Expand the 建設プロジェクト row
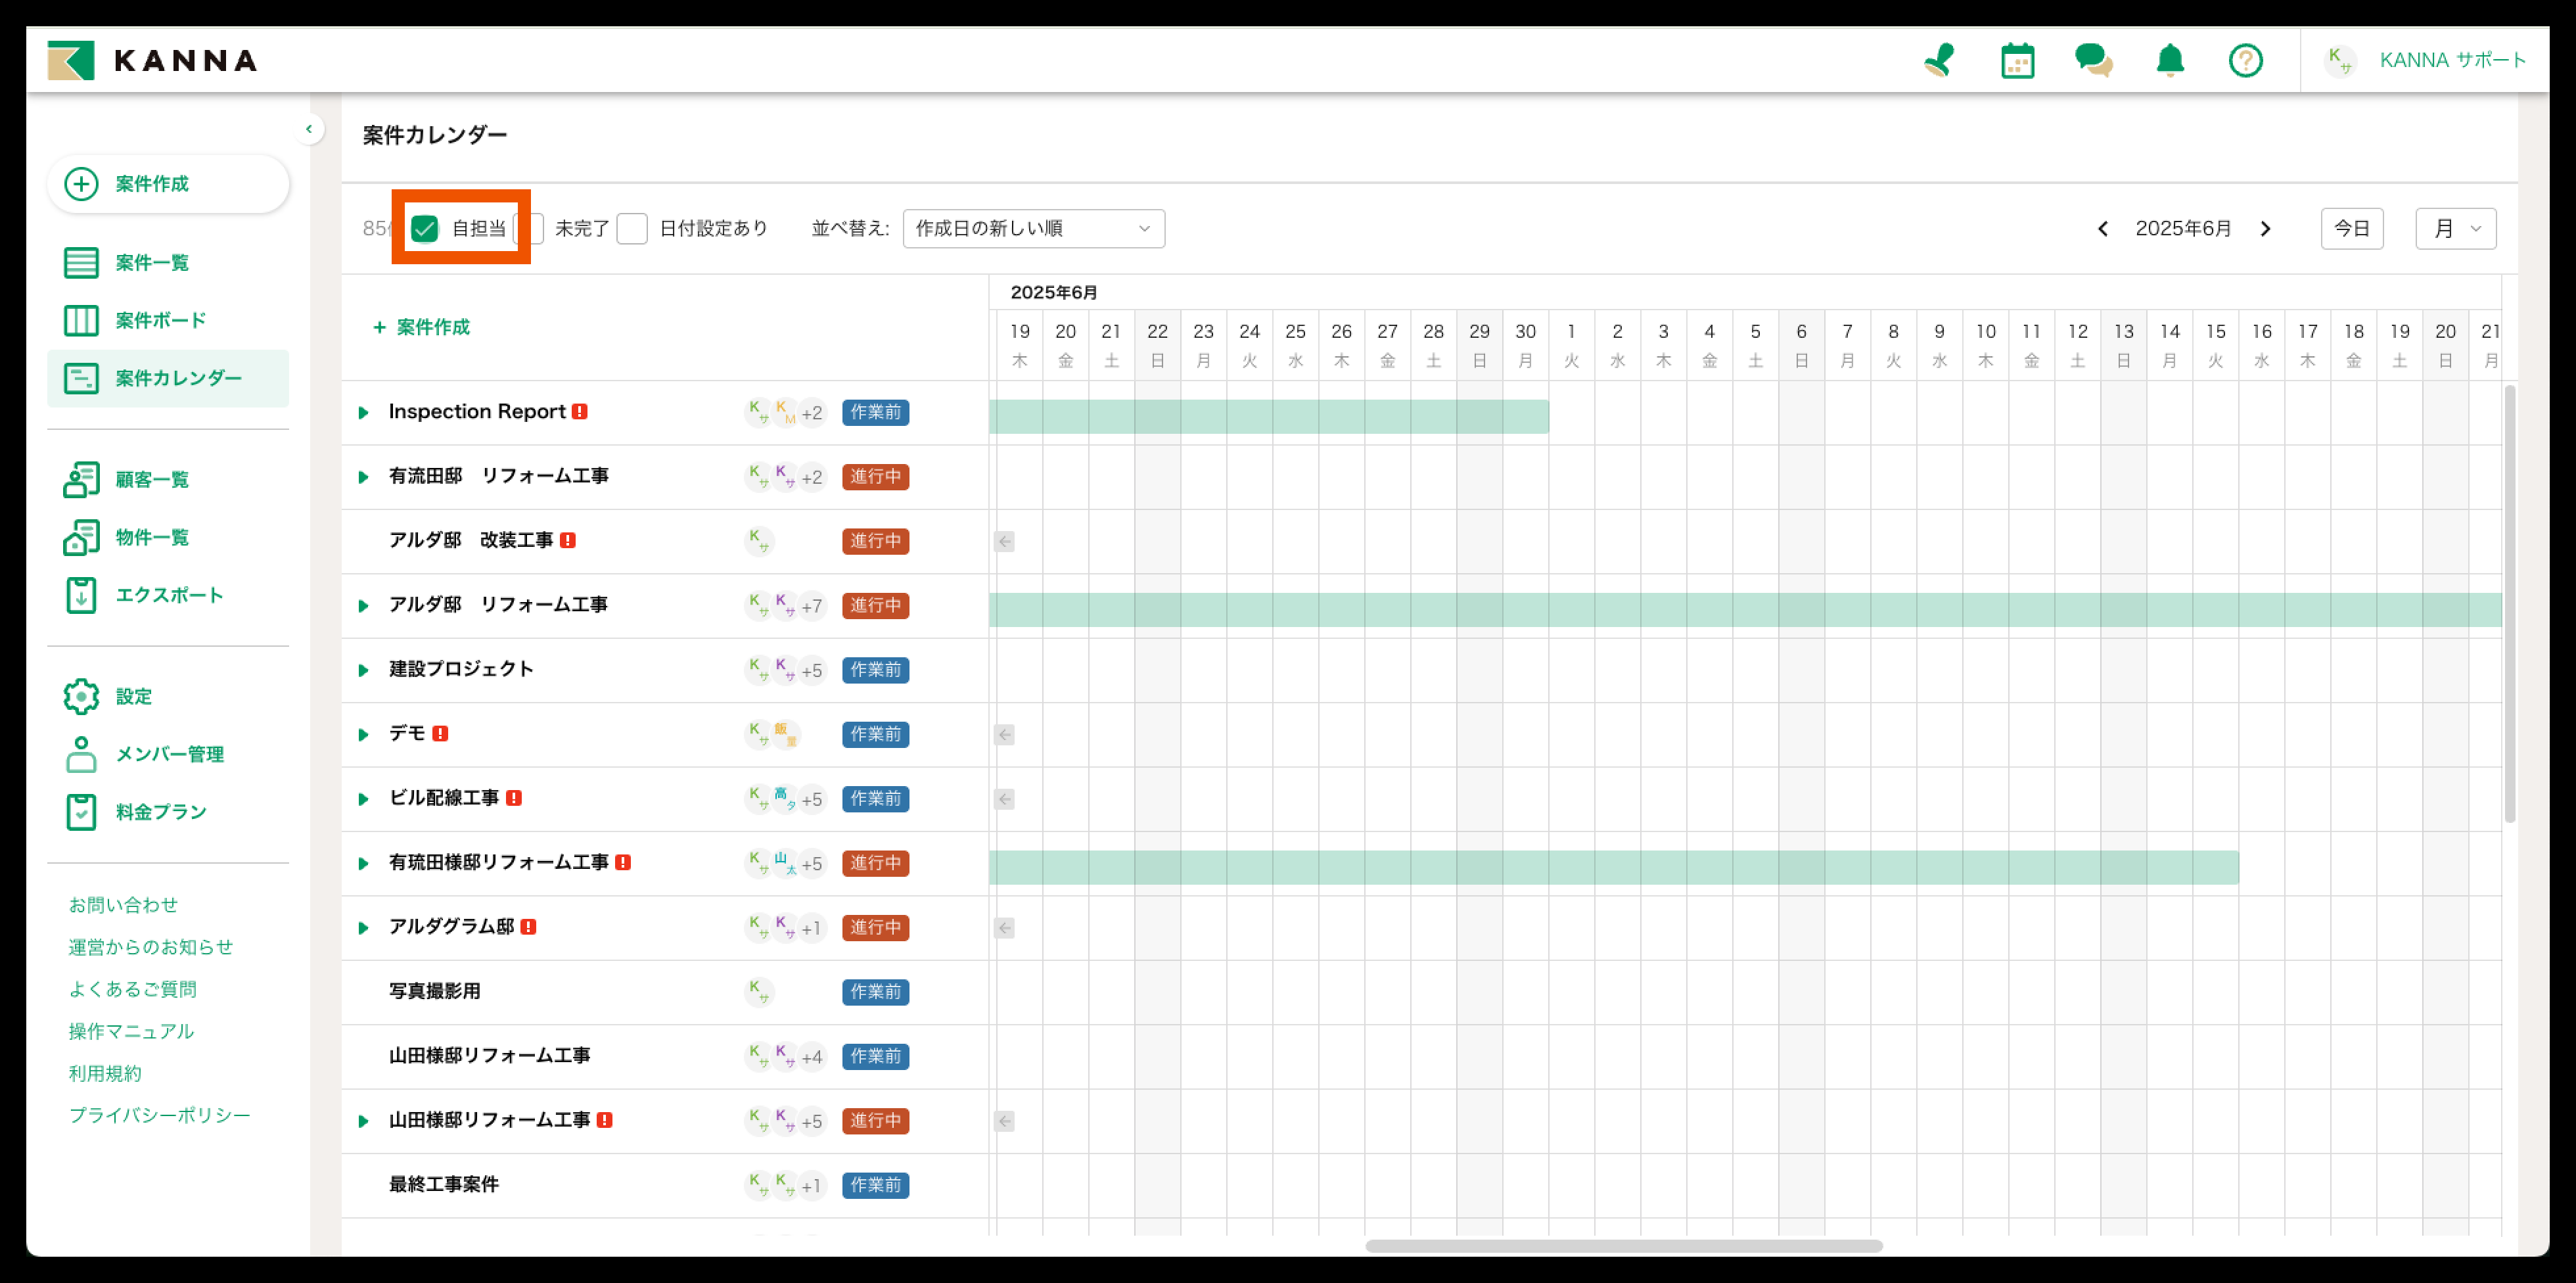 [x=364, y=670]
